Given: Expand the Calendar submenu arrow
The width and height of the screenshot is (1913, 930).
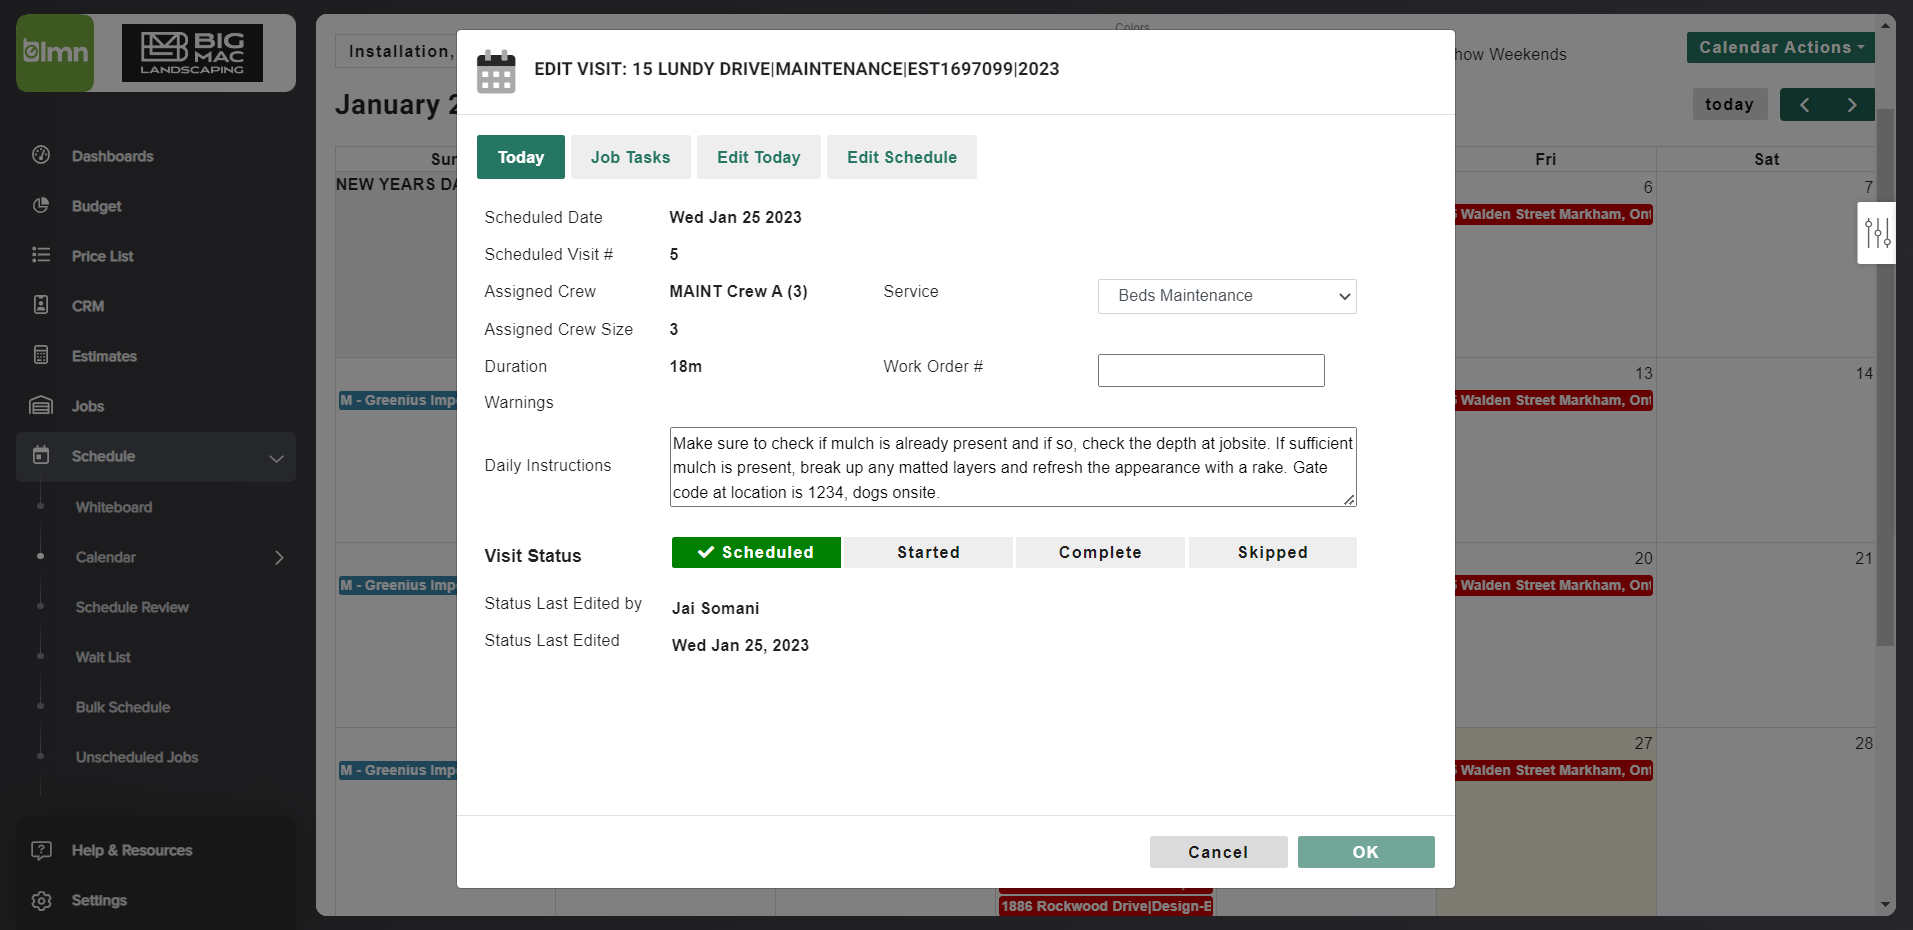Looking at the screenshot, I should click(x=279, y=557).
